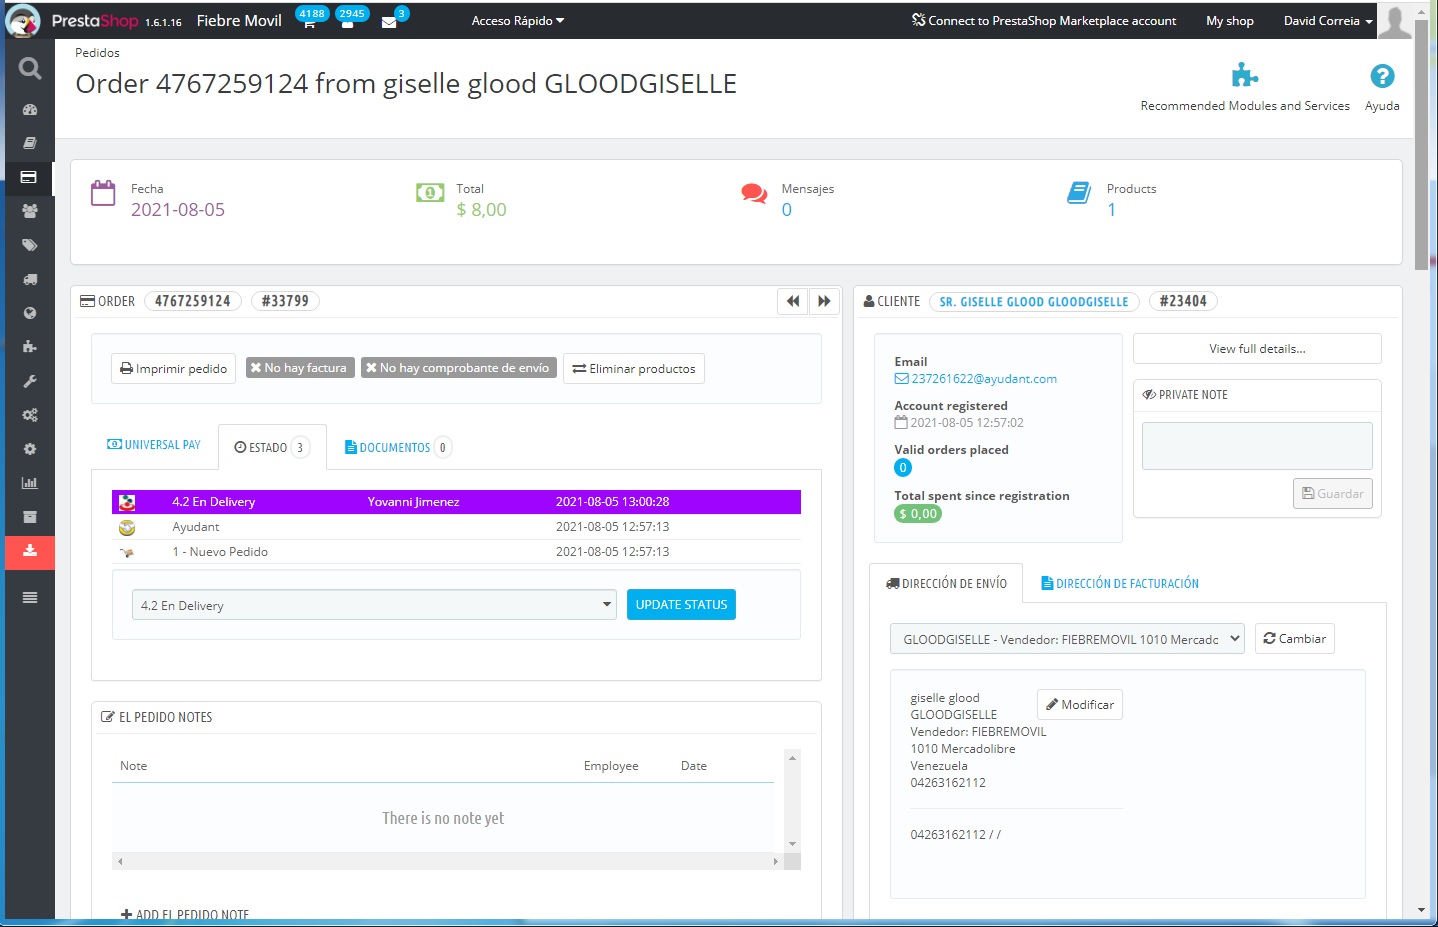Open David Correia user account dropdown
The height and width of the screenshot is (927, 1438).
(1327, 21)
